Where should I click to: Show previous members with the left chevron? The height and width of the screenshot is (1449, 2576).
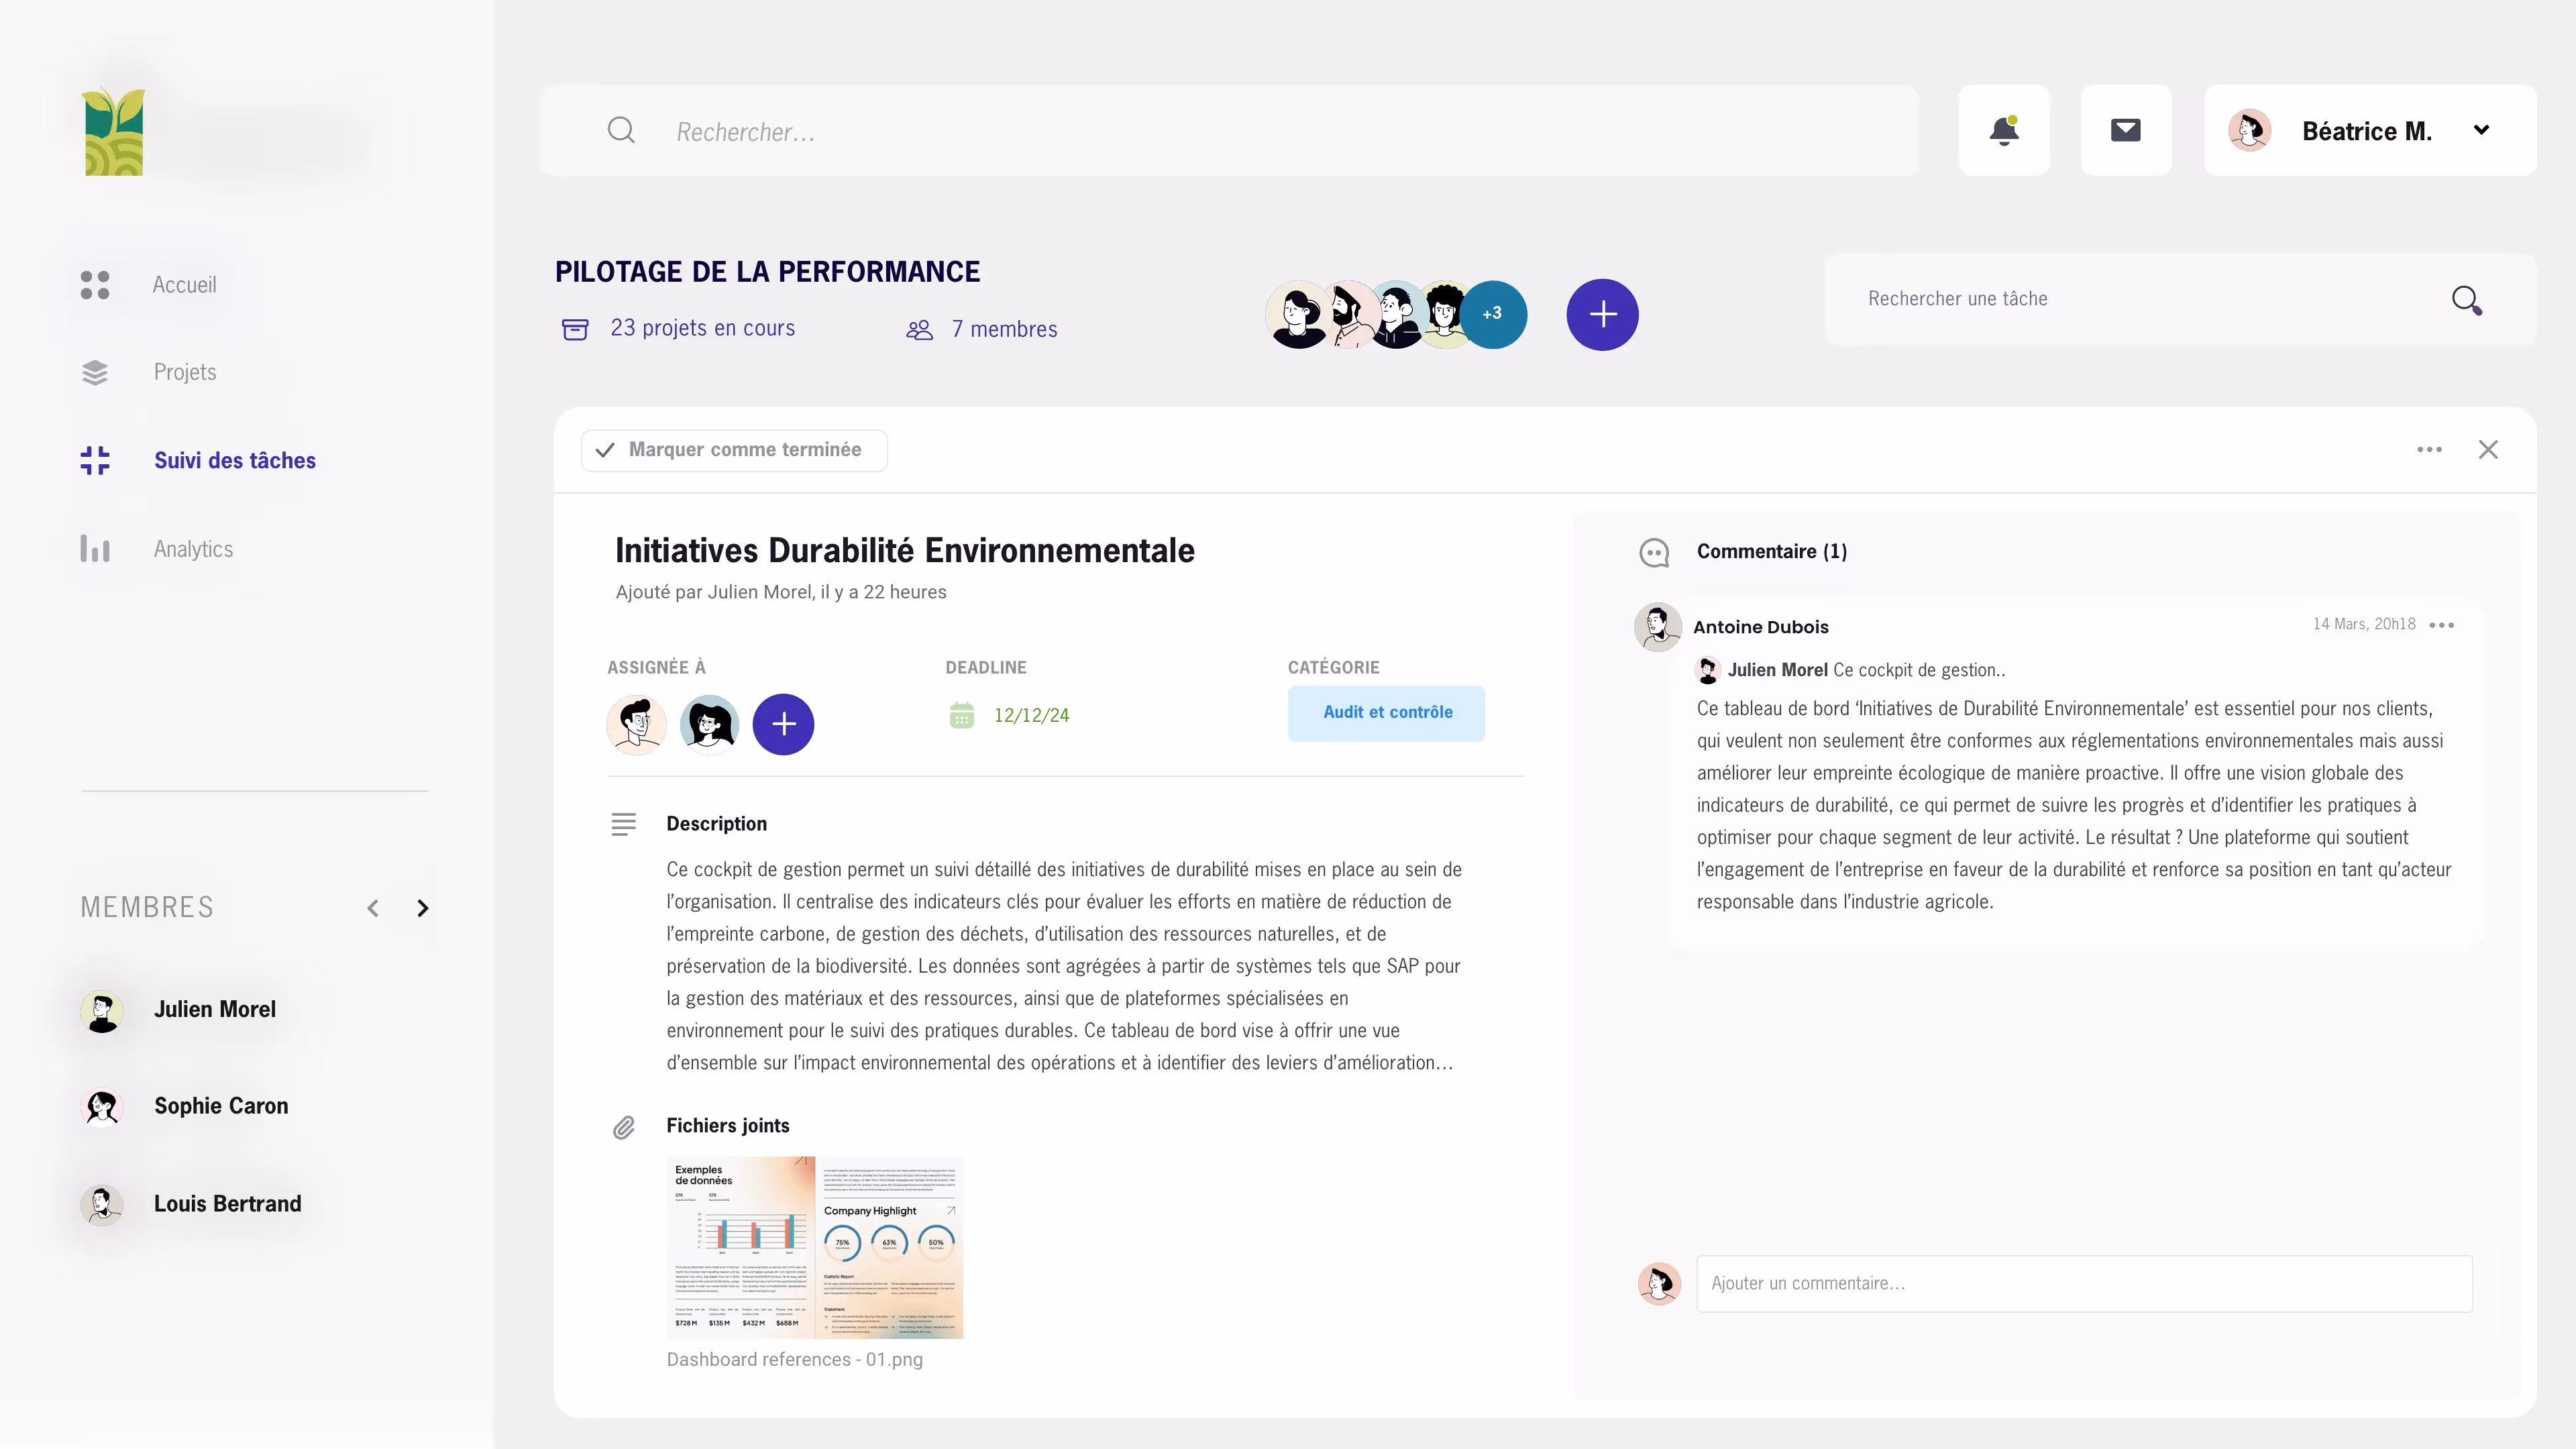373,908
